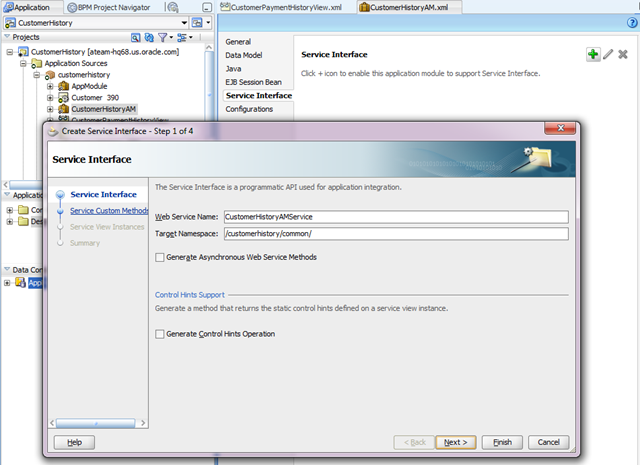Click the blue help question mark icon
Viewport: 640px width, 465px height.
coord(632,23)
